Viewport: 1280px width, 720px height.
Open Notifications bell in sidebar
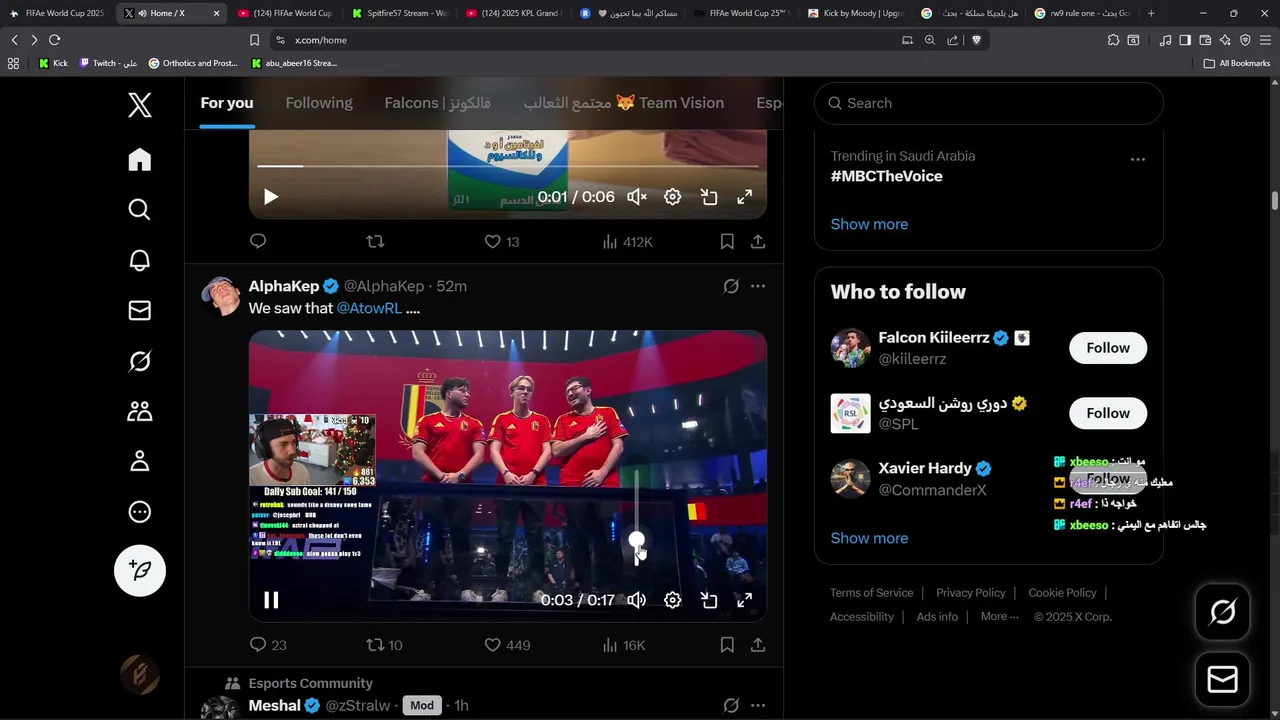click(140, 261)
